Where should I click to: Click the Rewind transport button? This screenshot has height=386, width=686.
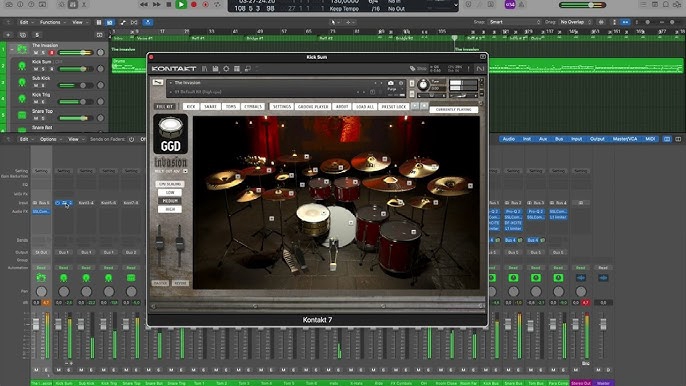click(144, 4)
